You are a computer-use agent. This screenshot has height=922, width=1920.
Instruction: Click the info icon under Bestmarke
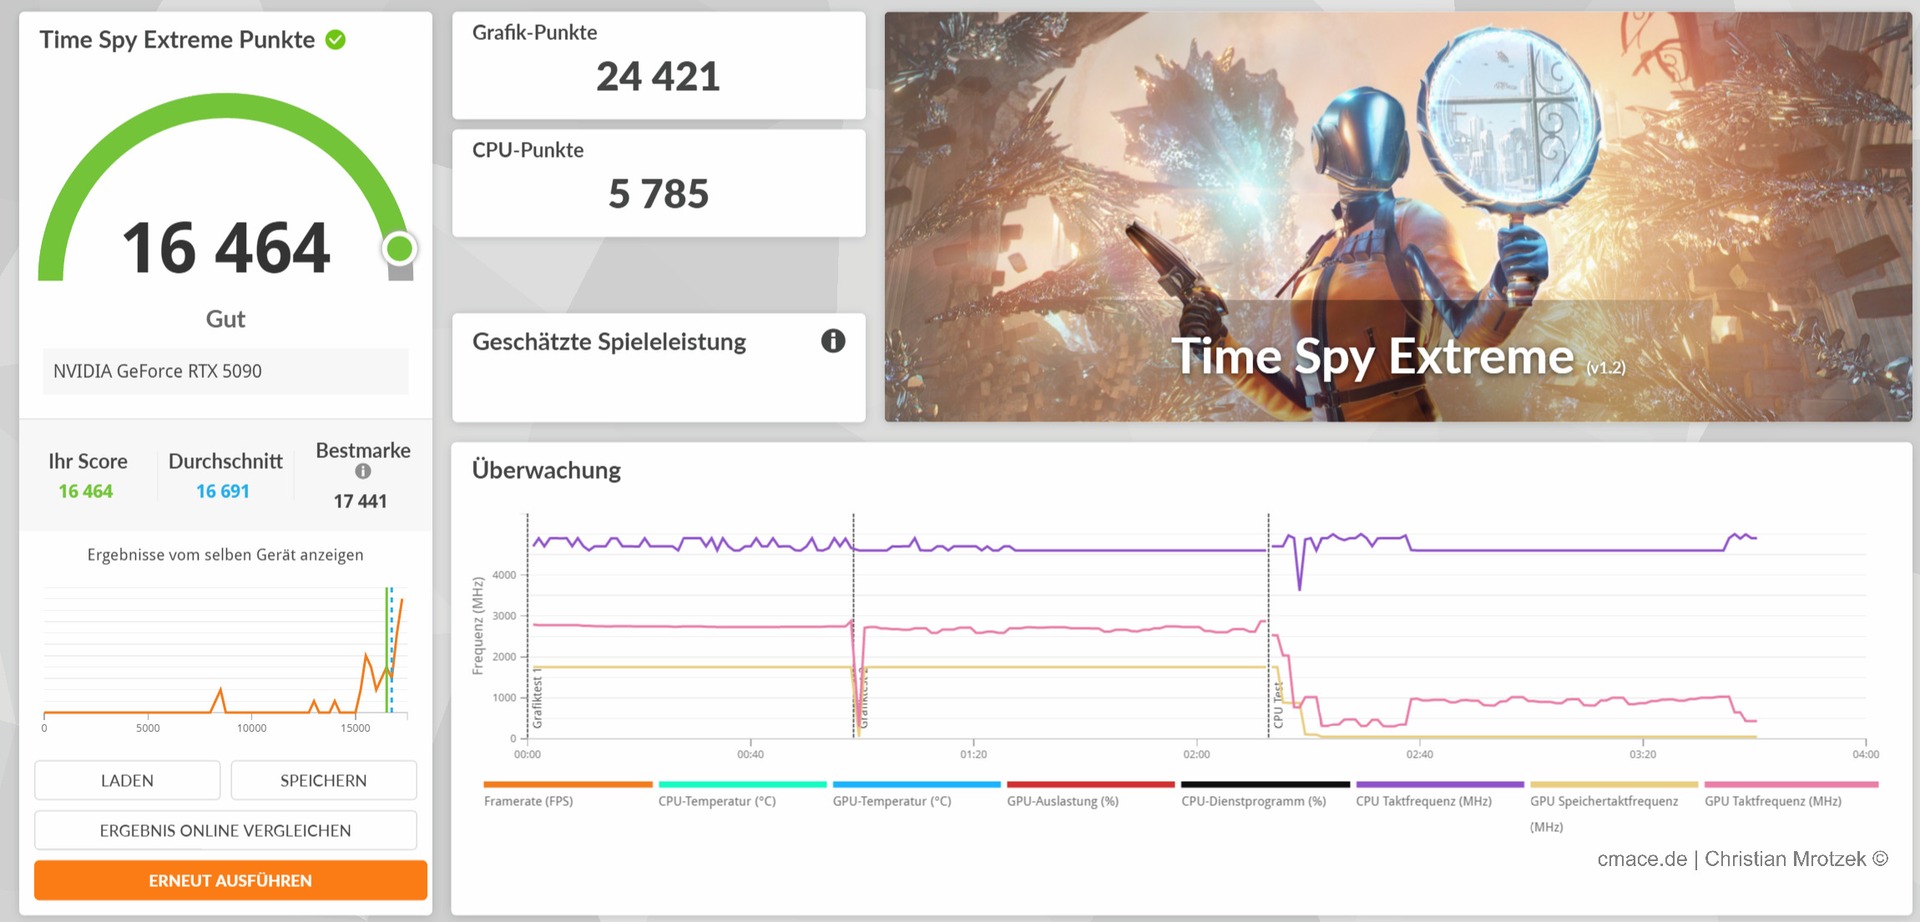363,471
